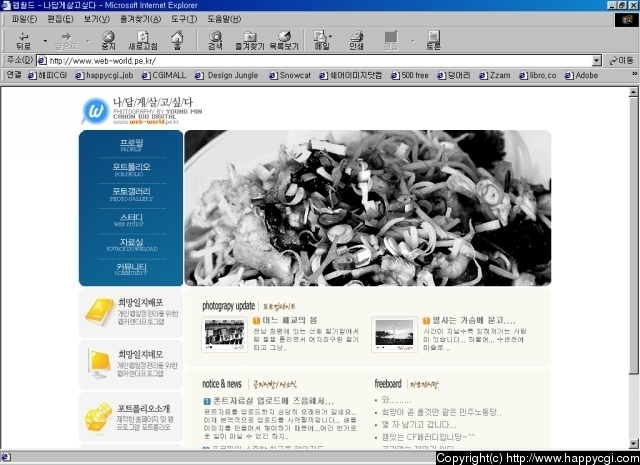The width and height of the screenshot is (640, 465).
Task: Click the status bar page icon
Action: (x=6, y=457)
